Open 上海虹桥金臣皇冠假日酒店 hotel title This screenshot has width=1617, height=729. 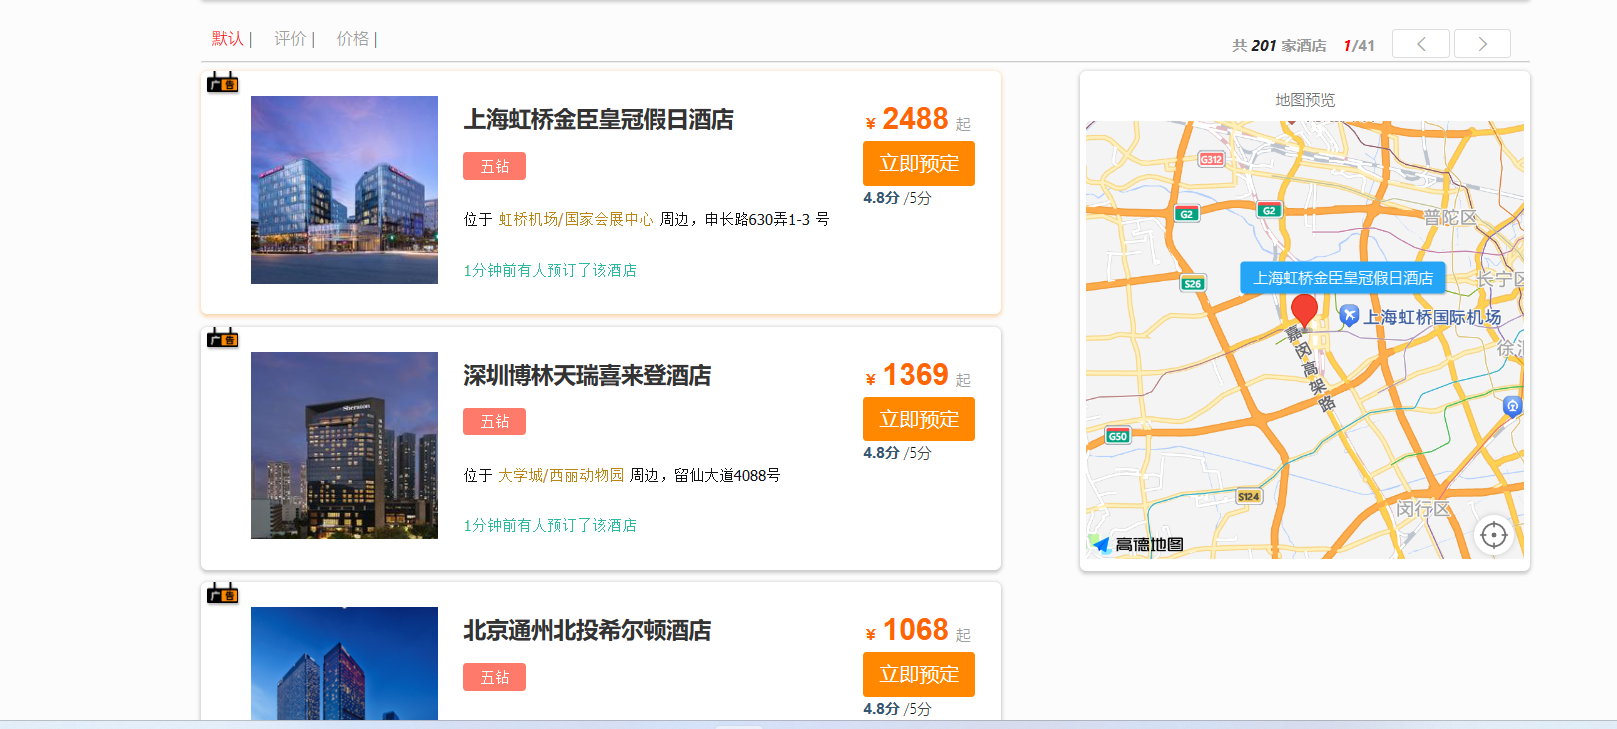coord(598,120)
